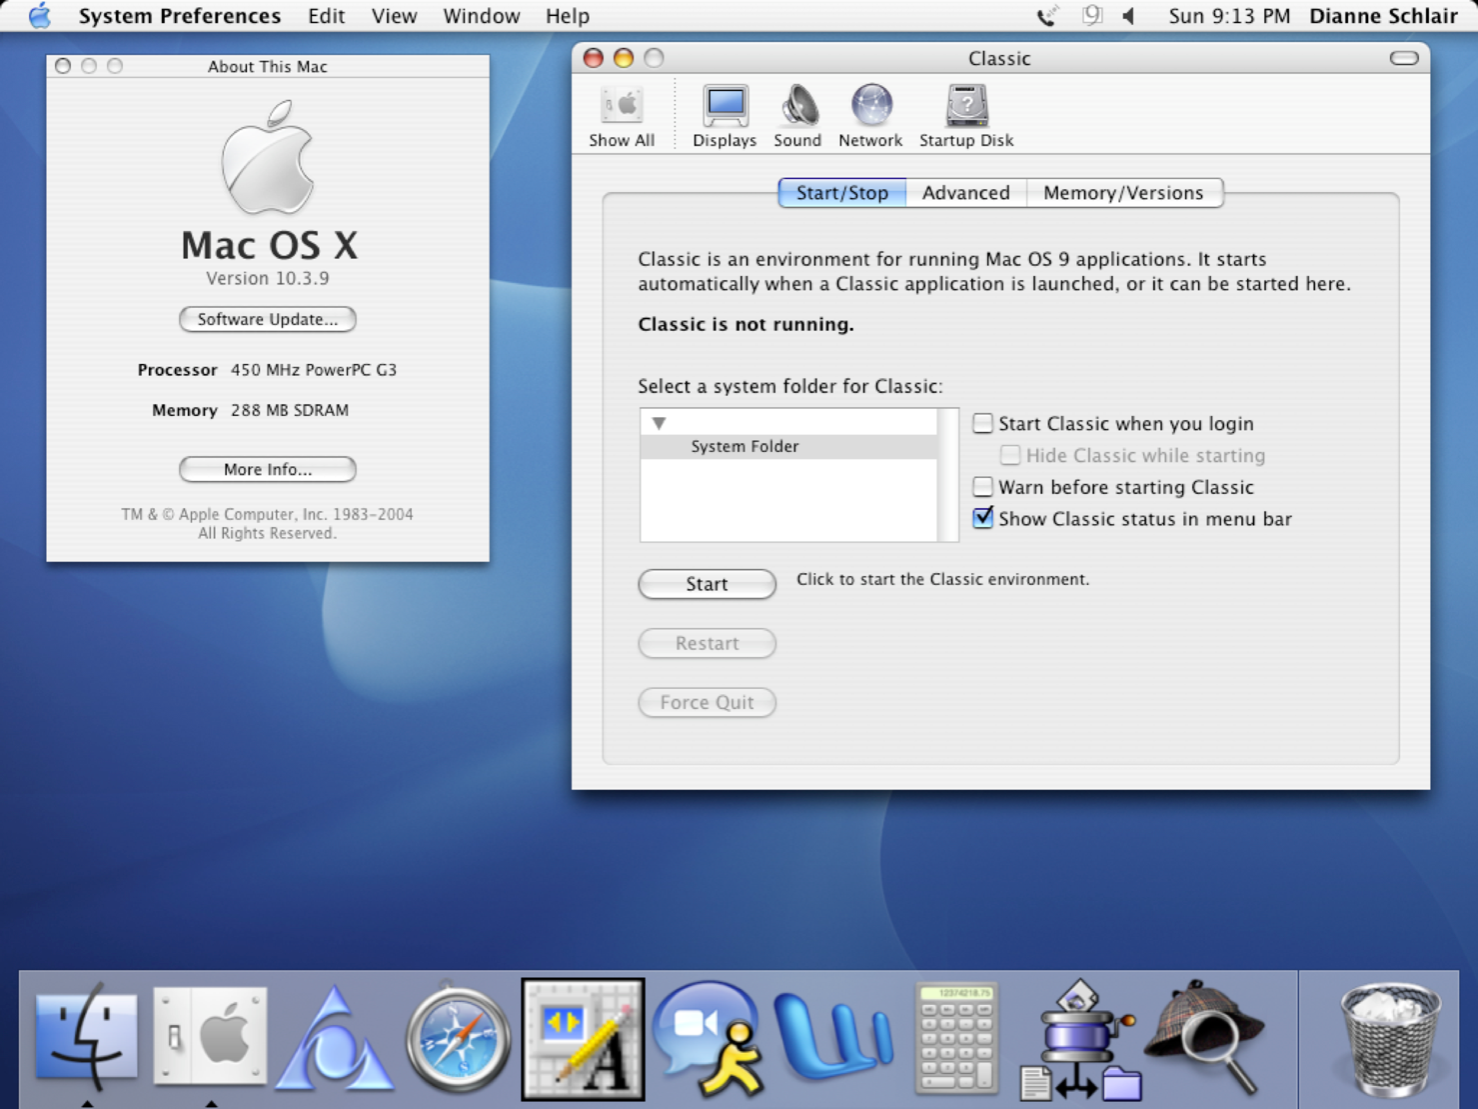1478x1109 pixels.
Task: Open the Apple menu
Action: [40, 16]
